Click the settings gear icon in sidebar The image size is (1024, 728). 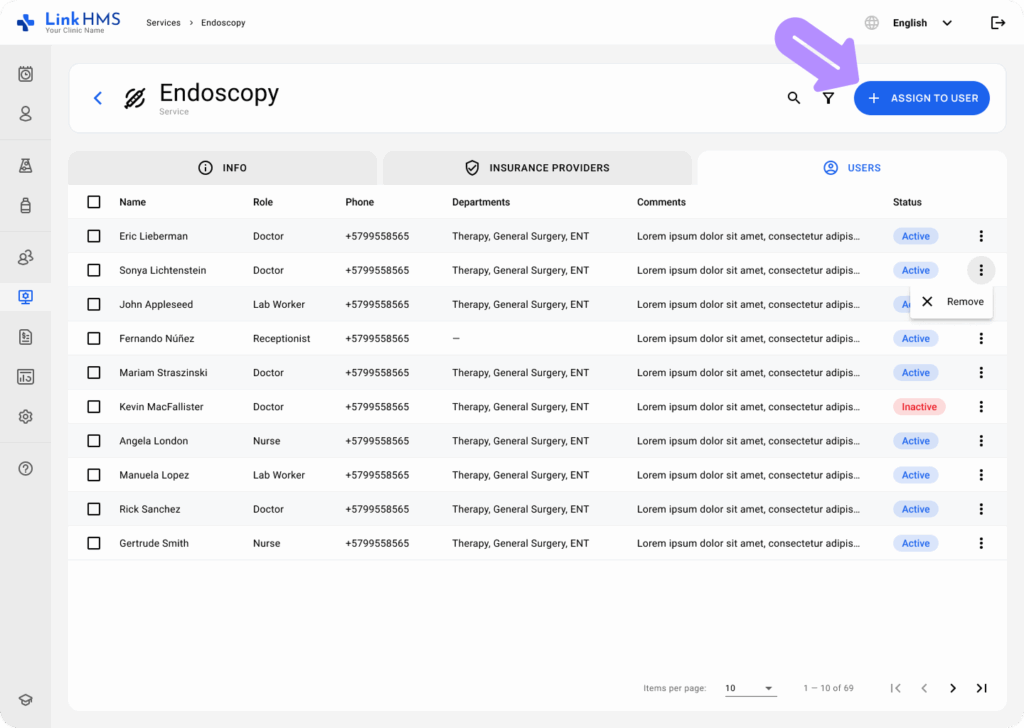(25, 416)
